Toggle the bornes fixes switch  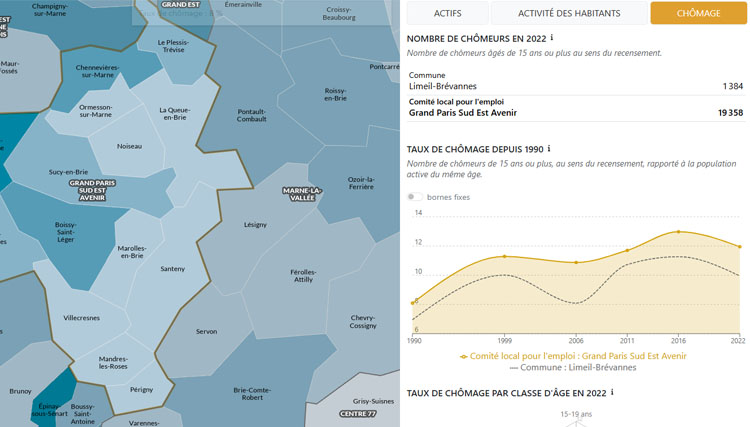click(x=415, y=197)
